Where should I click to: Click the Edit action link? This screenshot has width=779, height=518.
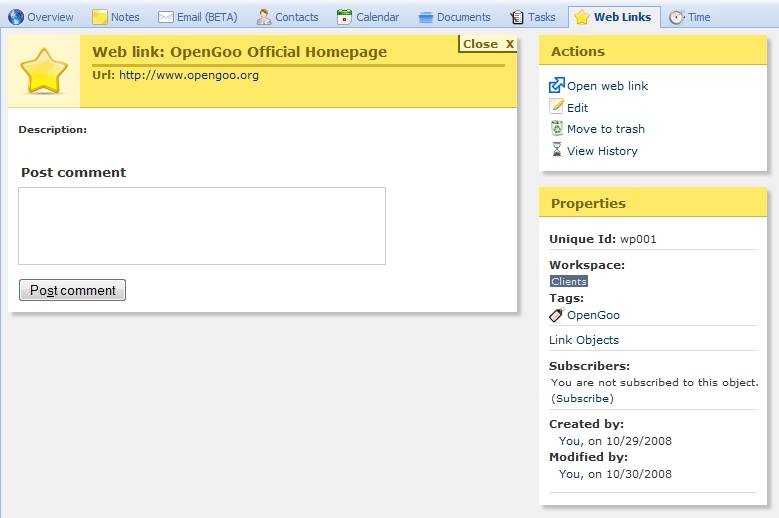click(x=577, y=108)
